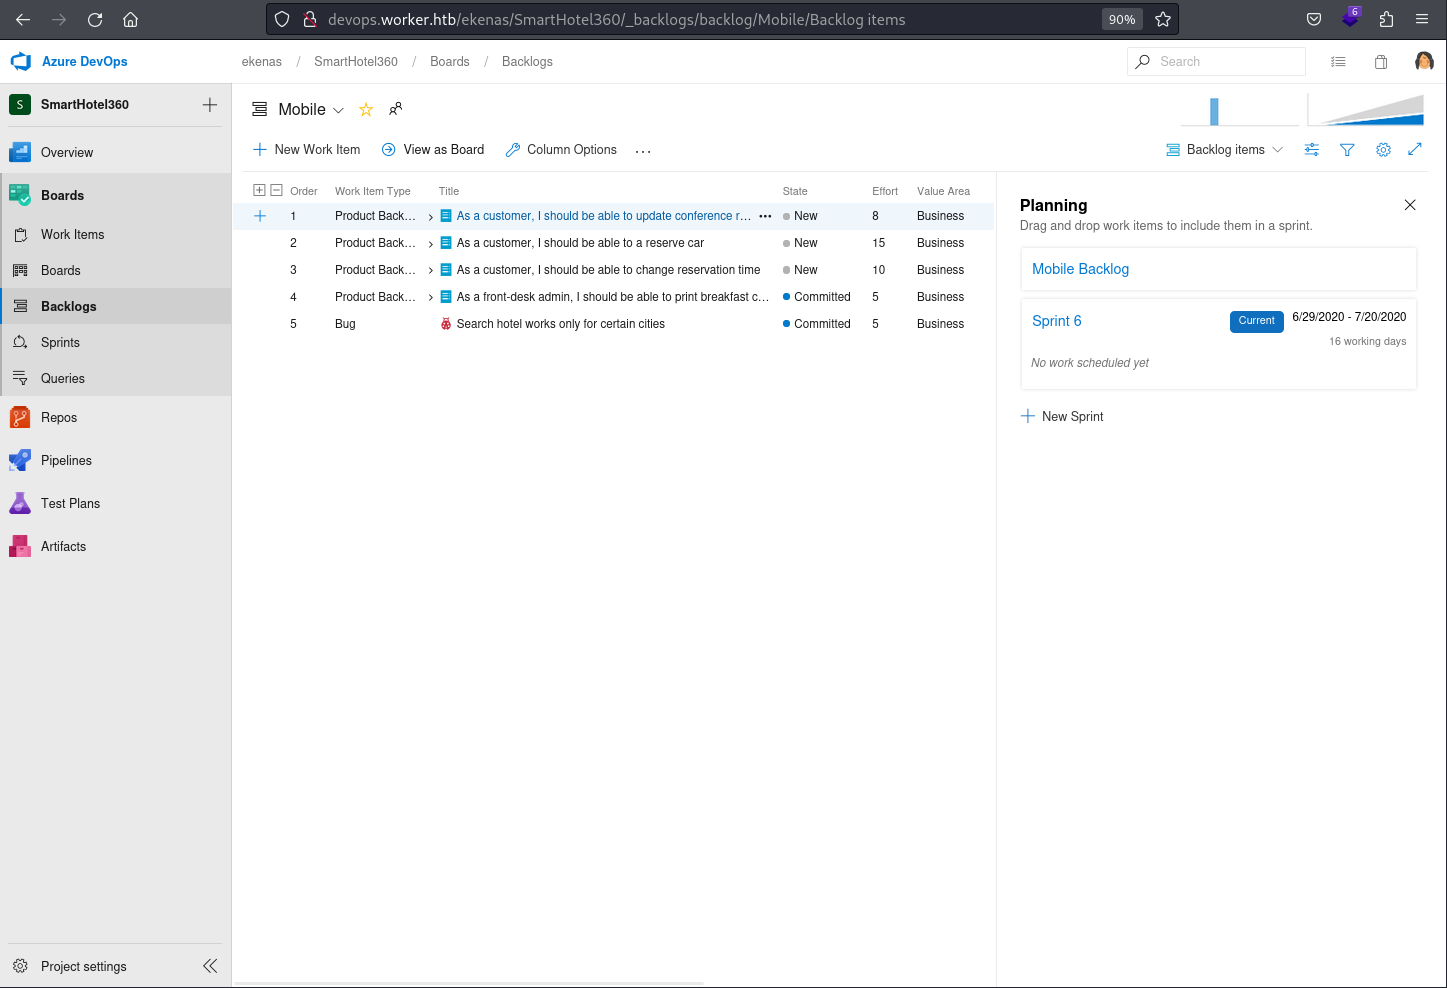Expand the reserve car backlog item
This screenshot has height=988, width=1447.
pyautogui.click(x=431, y=243)
